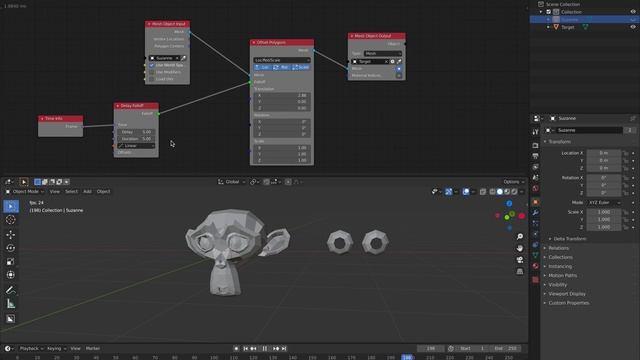The height and width of the screenshot is (360, 640).
Task: Toggle Rot button in Offset Polygon node
Action: pyautogui.click(x=281, y=67)
